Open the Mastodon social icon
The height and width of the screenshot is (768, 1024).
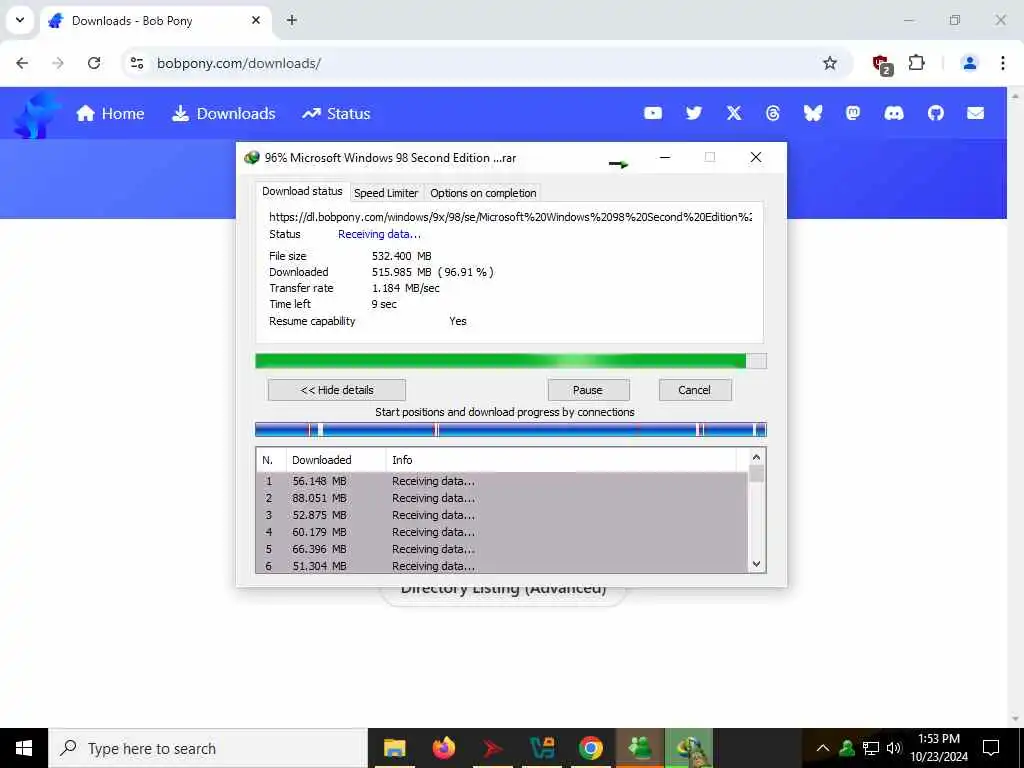pyautogui.click(x=852, y=113)
